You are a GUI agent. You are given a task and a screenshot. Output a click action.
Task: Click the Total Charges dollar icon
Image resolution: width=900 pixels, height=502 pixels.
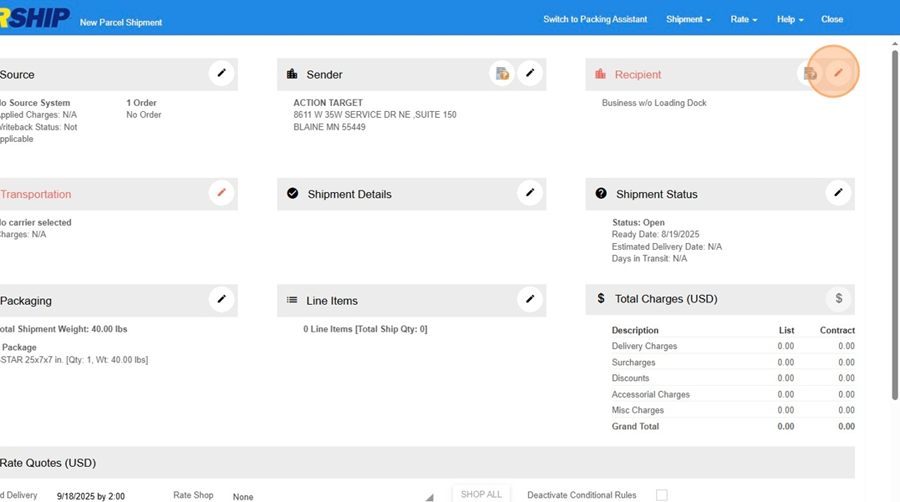(838, 298)
